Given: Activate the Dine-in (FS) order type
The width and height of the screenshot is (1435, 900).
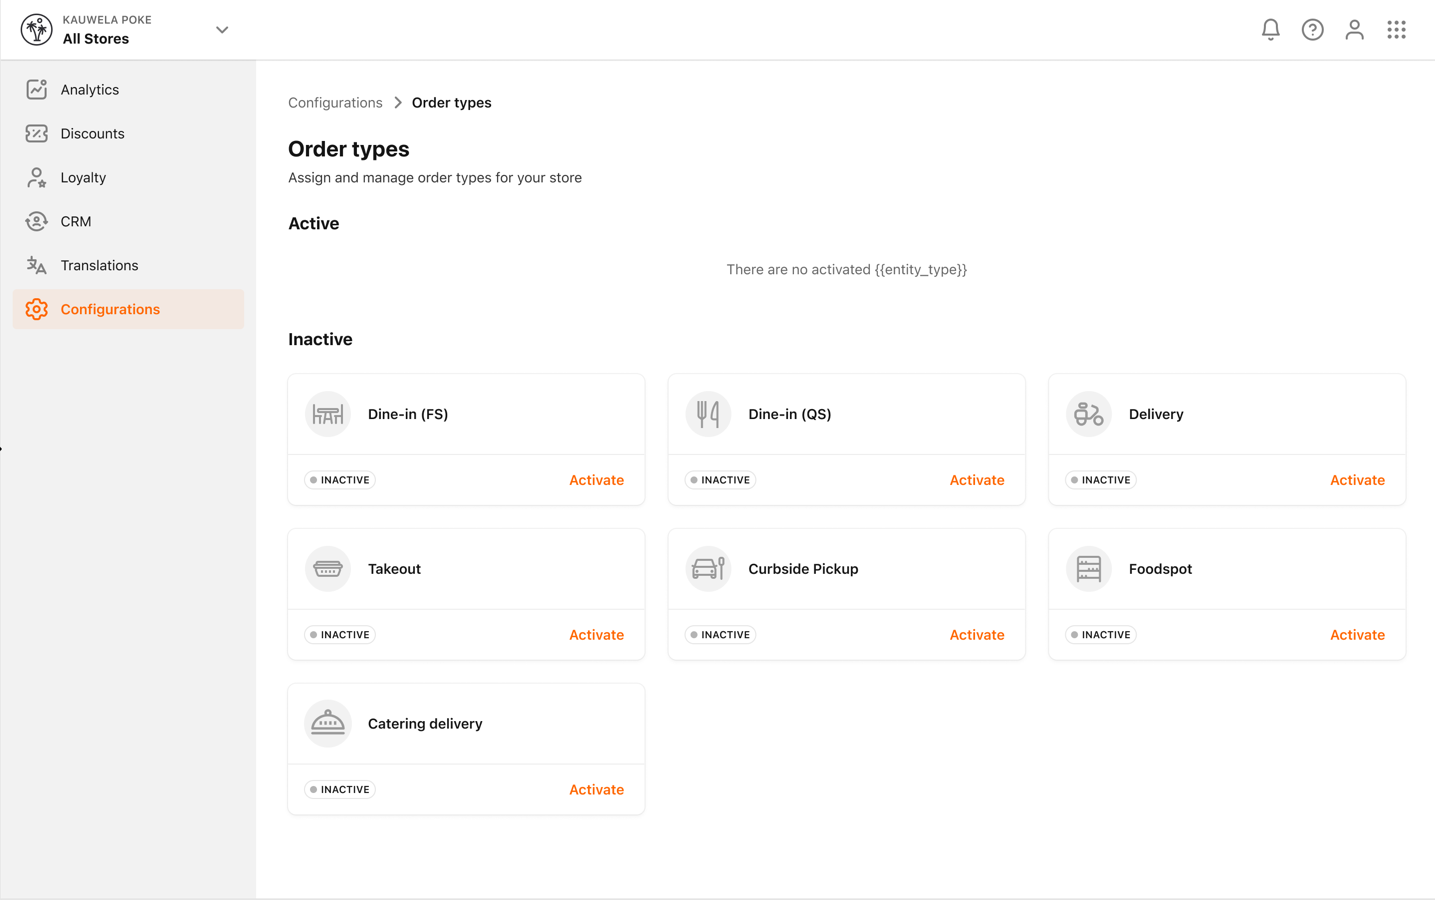Looking at the screenshot, I should pyautogui.click(x=596, y=480).
